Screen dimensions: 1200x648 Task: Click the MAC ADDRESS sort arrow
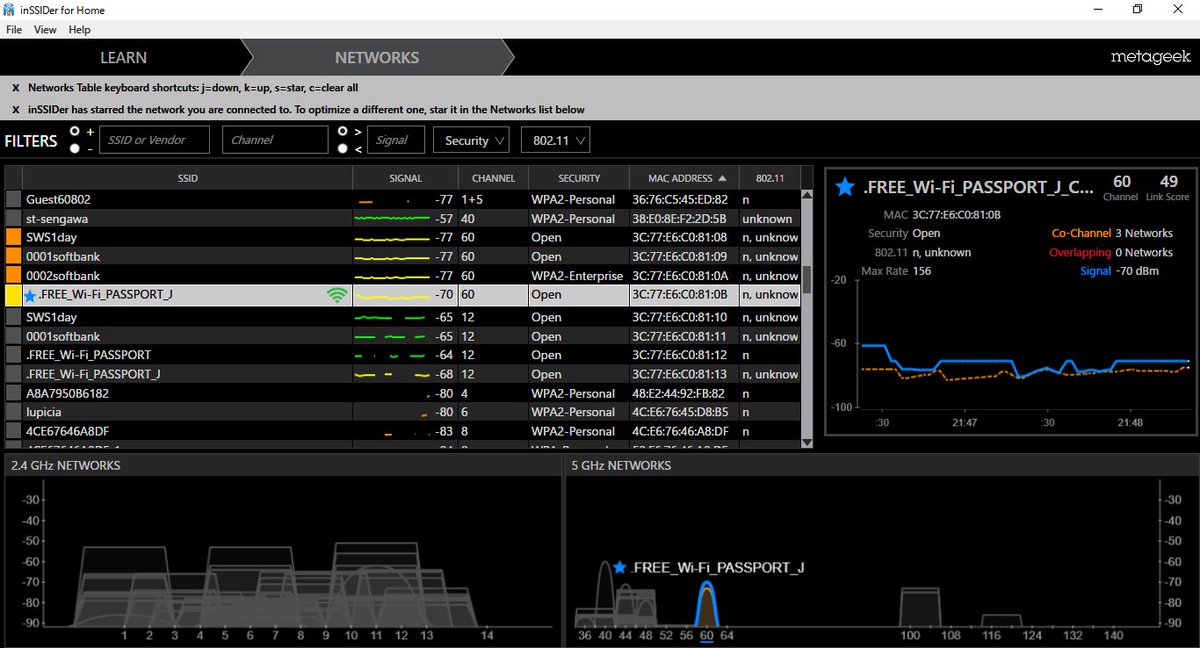coord(722,178)
